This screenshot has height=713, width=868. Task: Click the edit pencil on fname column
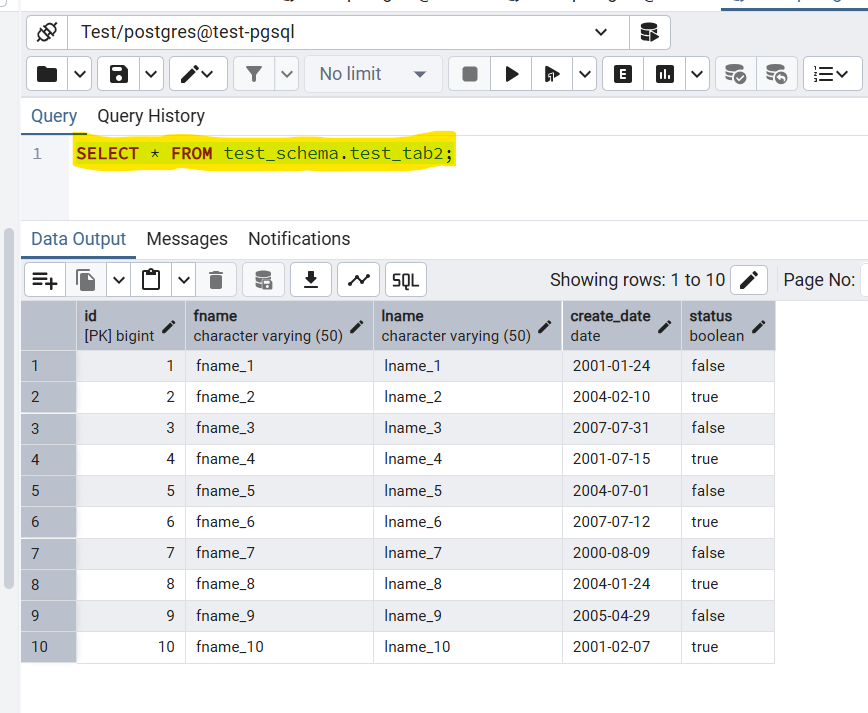tap(357, 327)
